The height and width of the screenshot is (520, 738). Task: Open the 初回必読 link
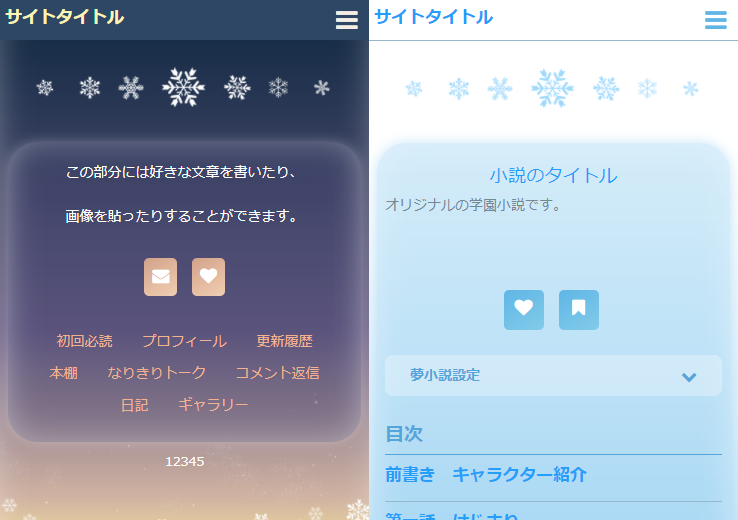[85, 341]
